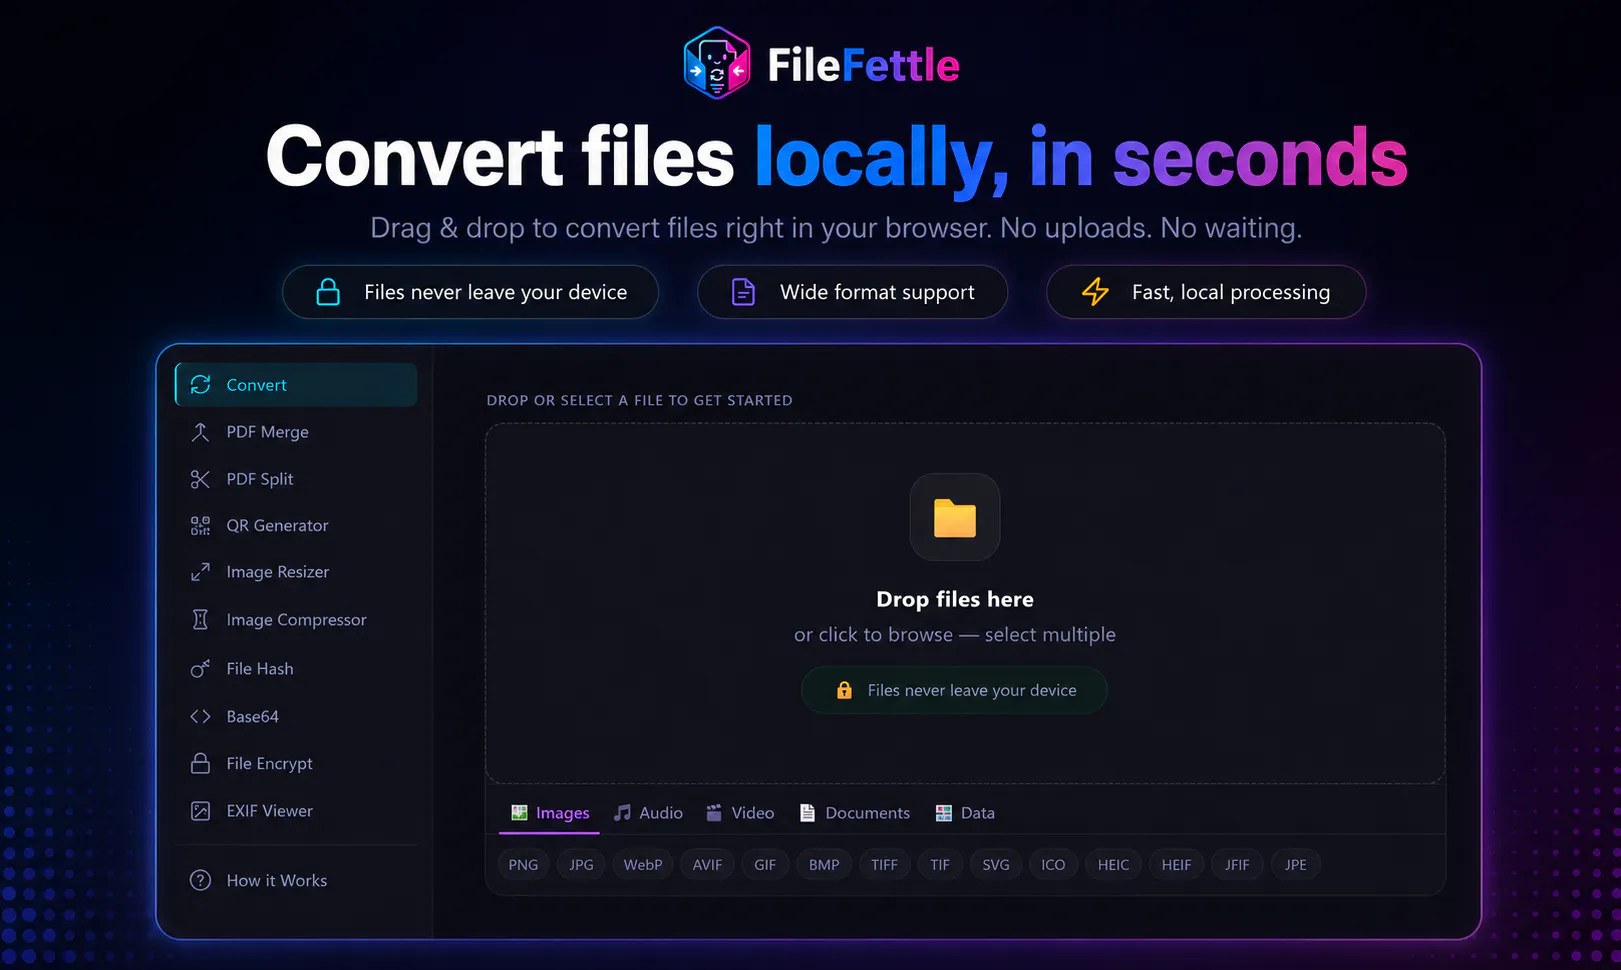This screenshot has width=1621, height=970.
Task: Click the TIFF format chip
Action: click(884, 865)
